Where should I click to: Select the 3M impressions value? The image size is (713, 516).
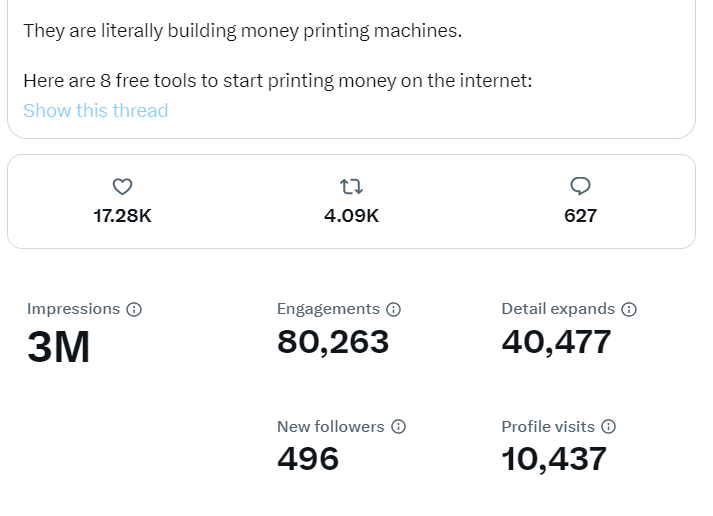(x=59, y=347)
